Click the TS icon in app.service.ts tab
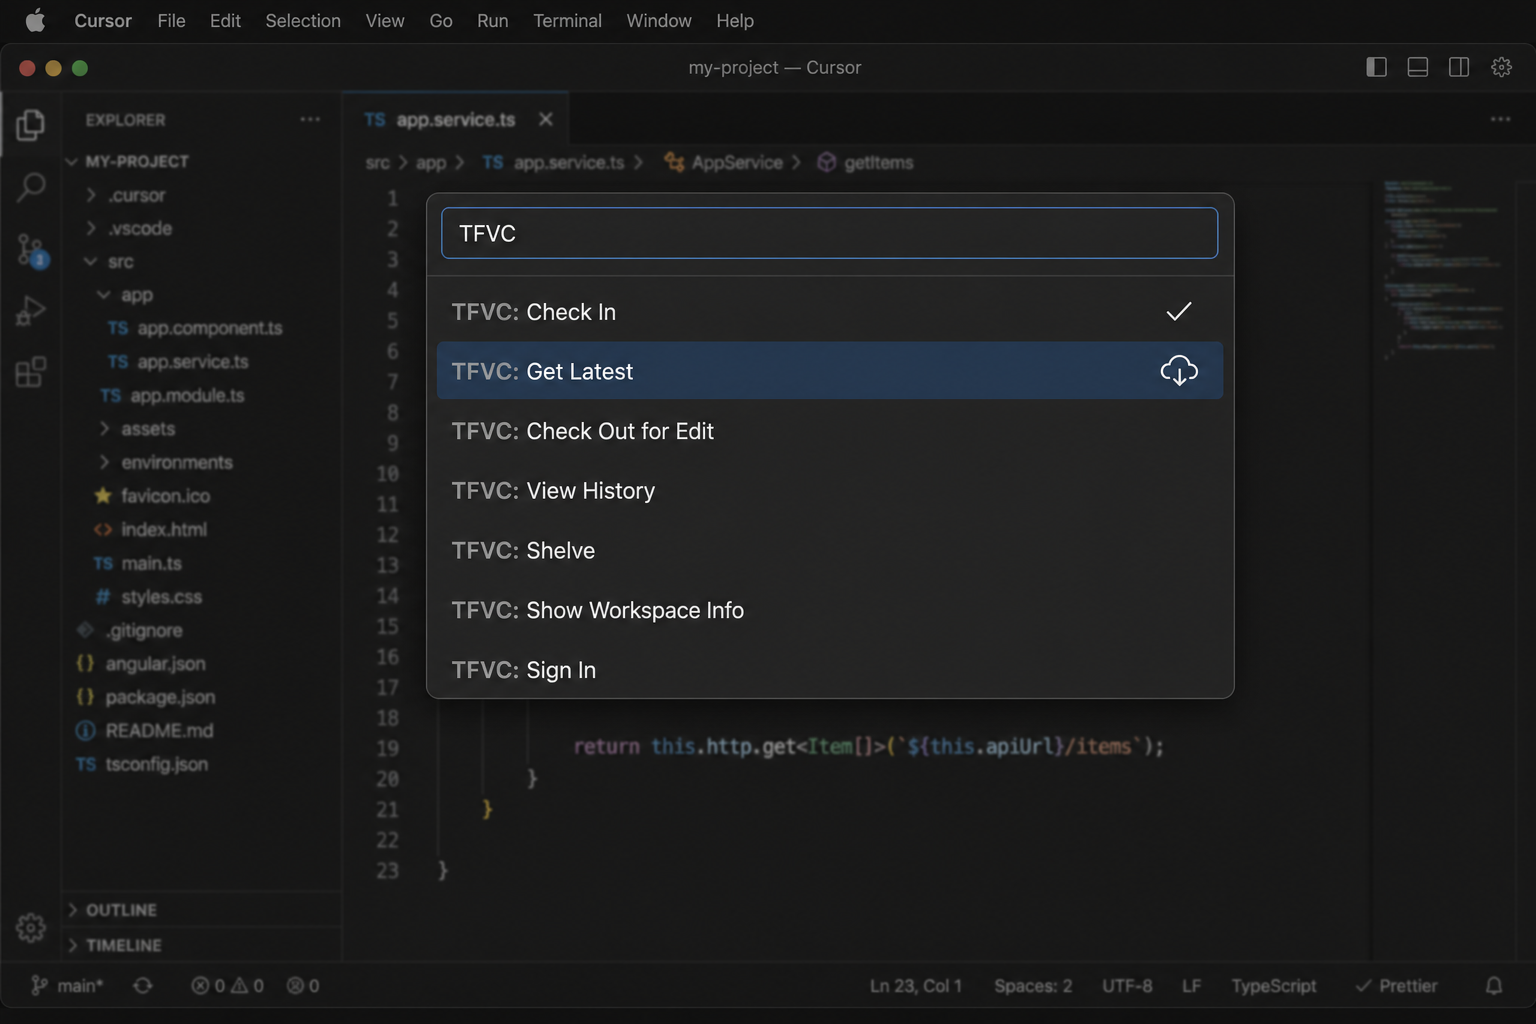The height and width of the screenshot is (1024, 1536). pyautogui.click(x=375, y=119)
